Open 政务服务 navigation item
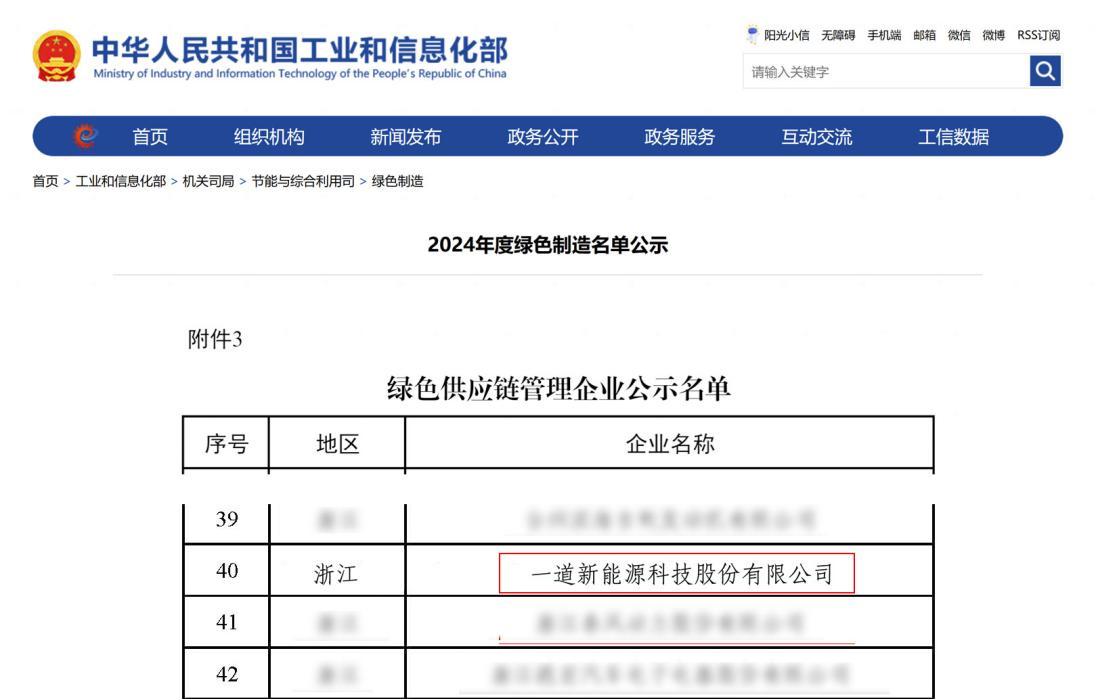 pos(679,137)
